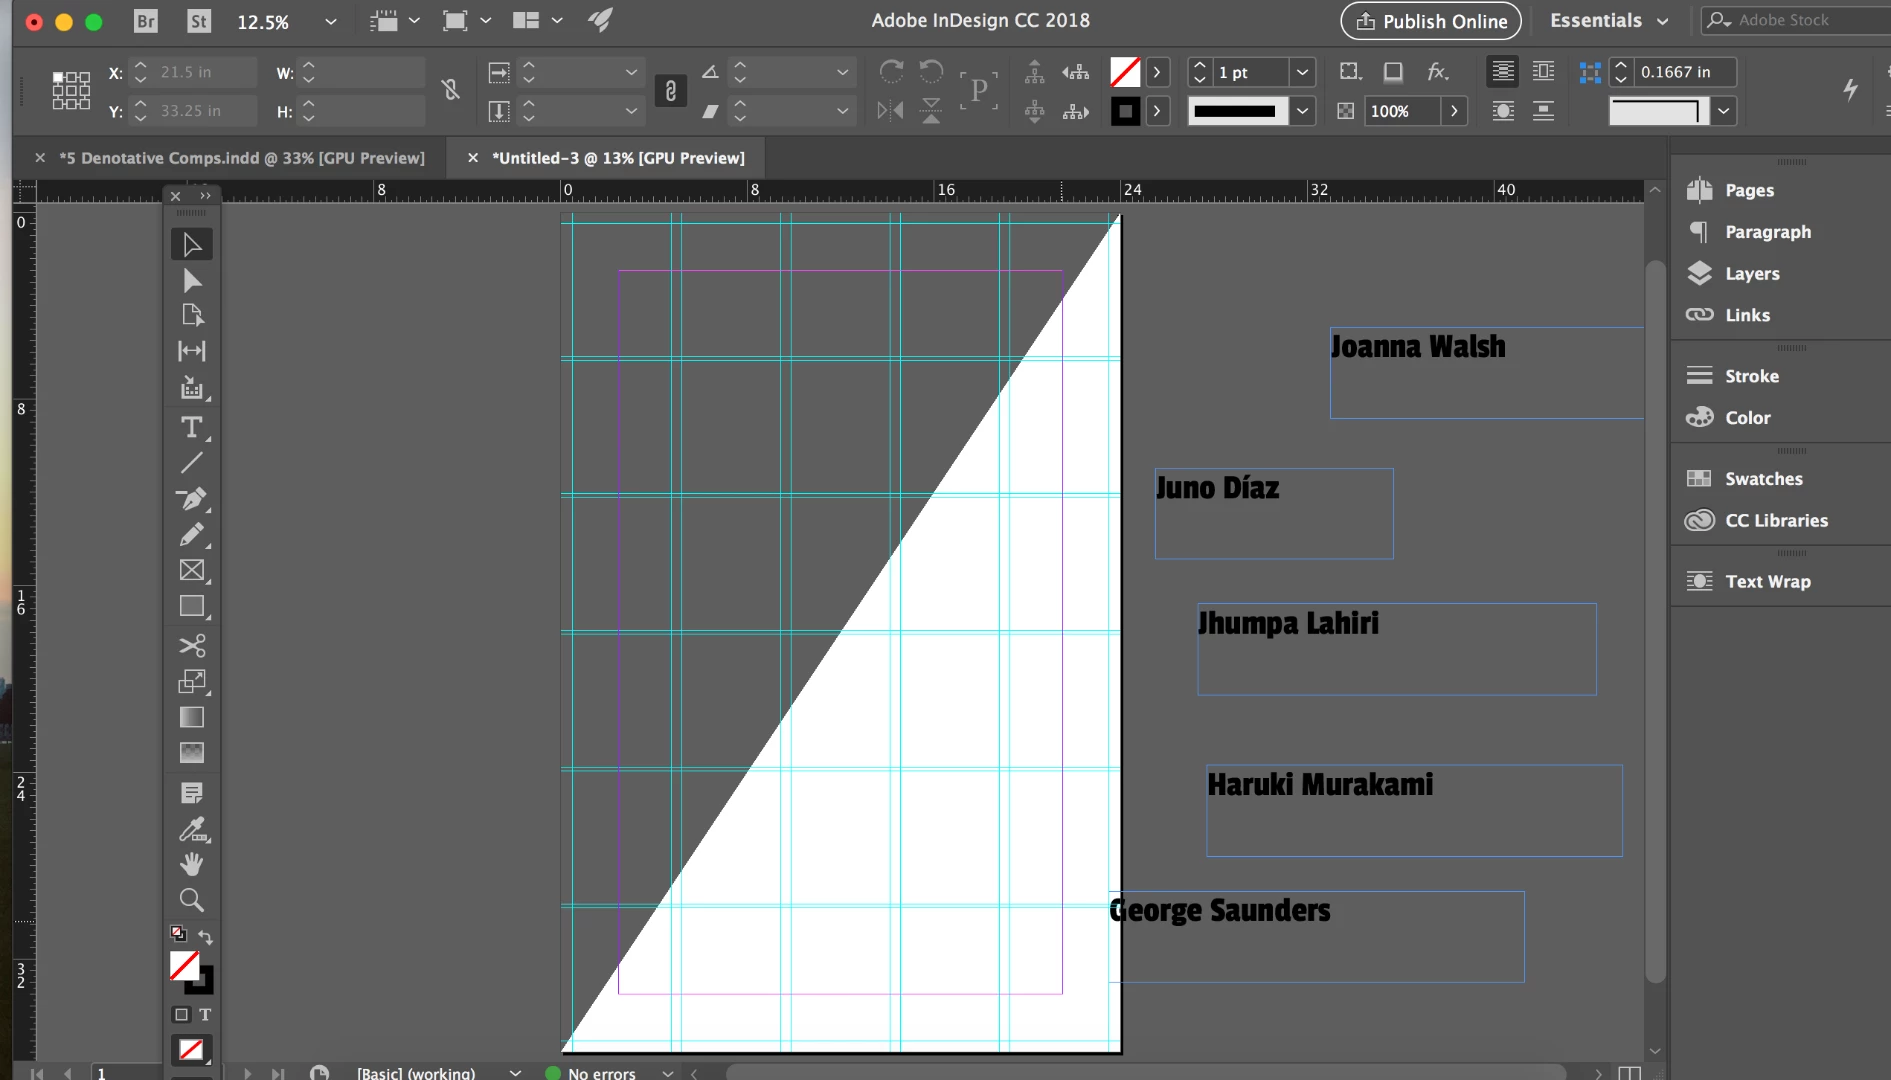Screen dimensions: 1891x1080
Task: Toggle formatting affects text button
Action: [x=205, y=1014]
